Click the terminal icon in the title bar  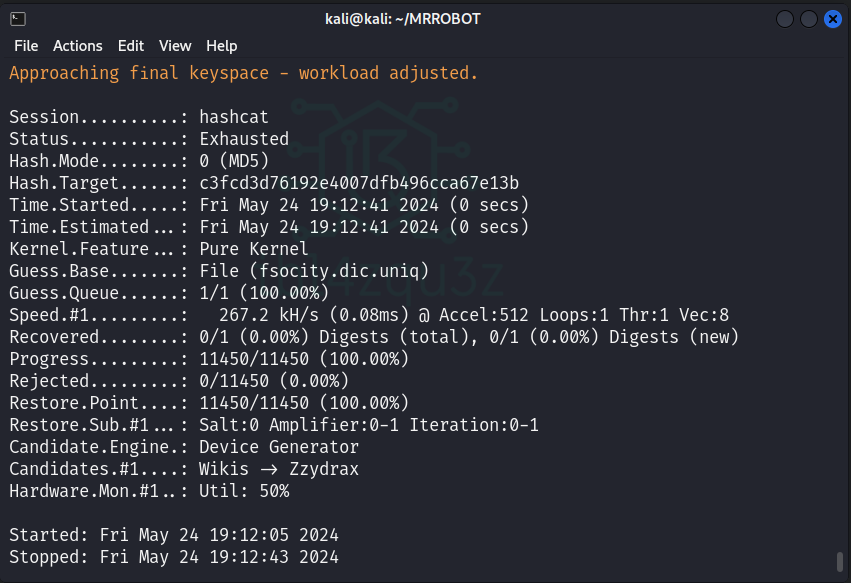click(x=18, y=18)
